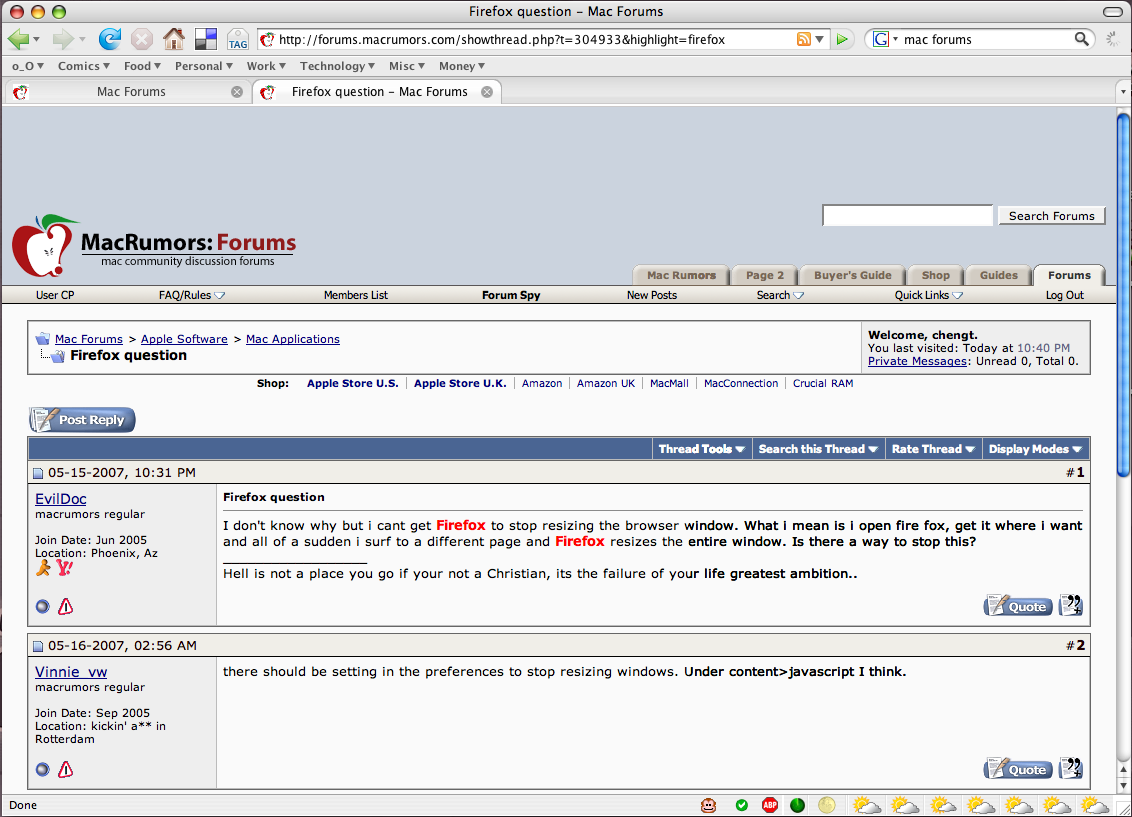The height and width of the screenshot is (817, 1132).
Task: Open the Comics bookmarks folder
Action: (x=84, y=66)
